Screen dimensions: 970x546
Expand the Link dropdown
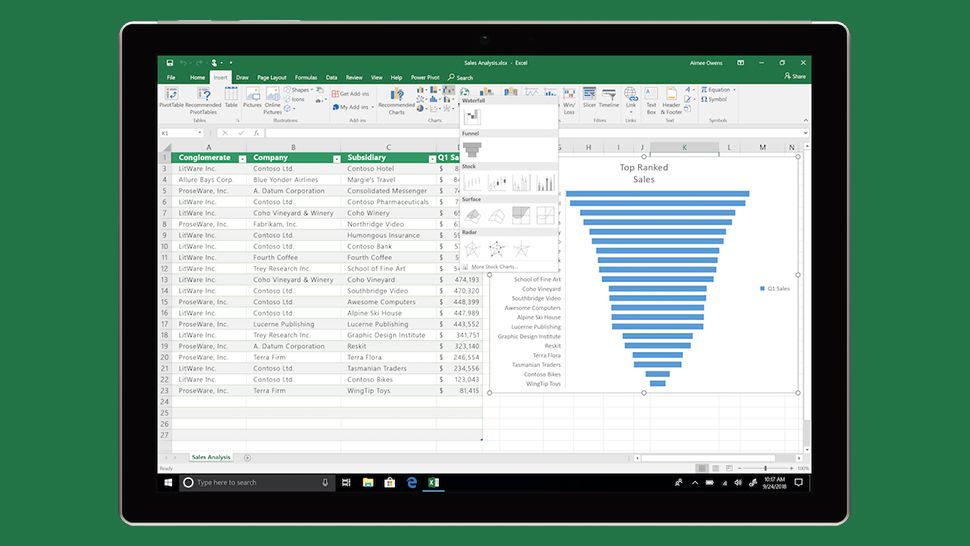pos(630,113)
